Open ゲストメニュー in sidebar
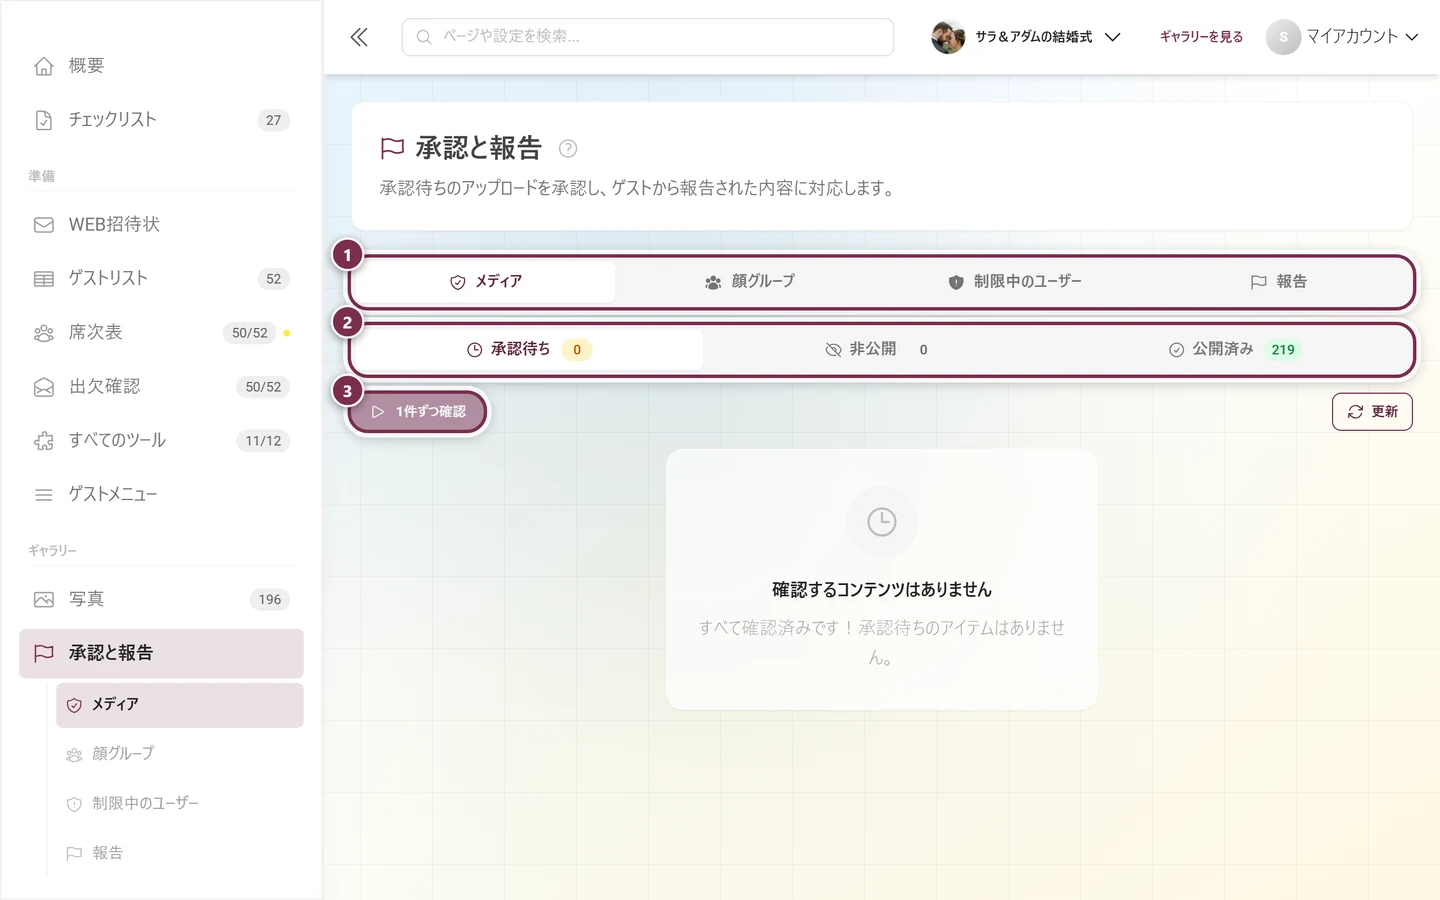Image resolution: width=1440 pixels, height=900 pixels. tap(161, 495)
